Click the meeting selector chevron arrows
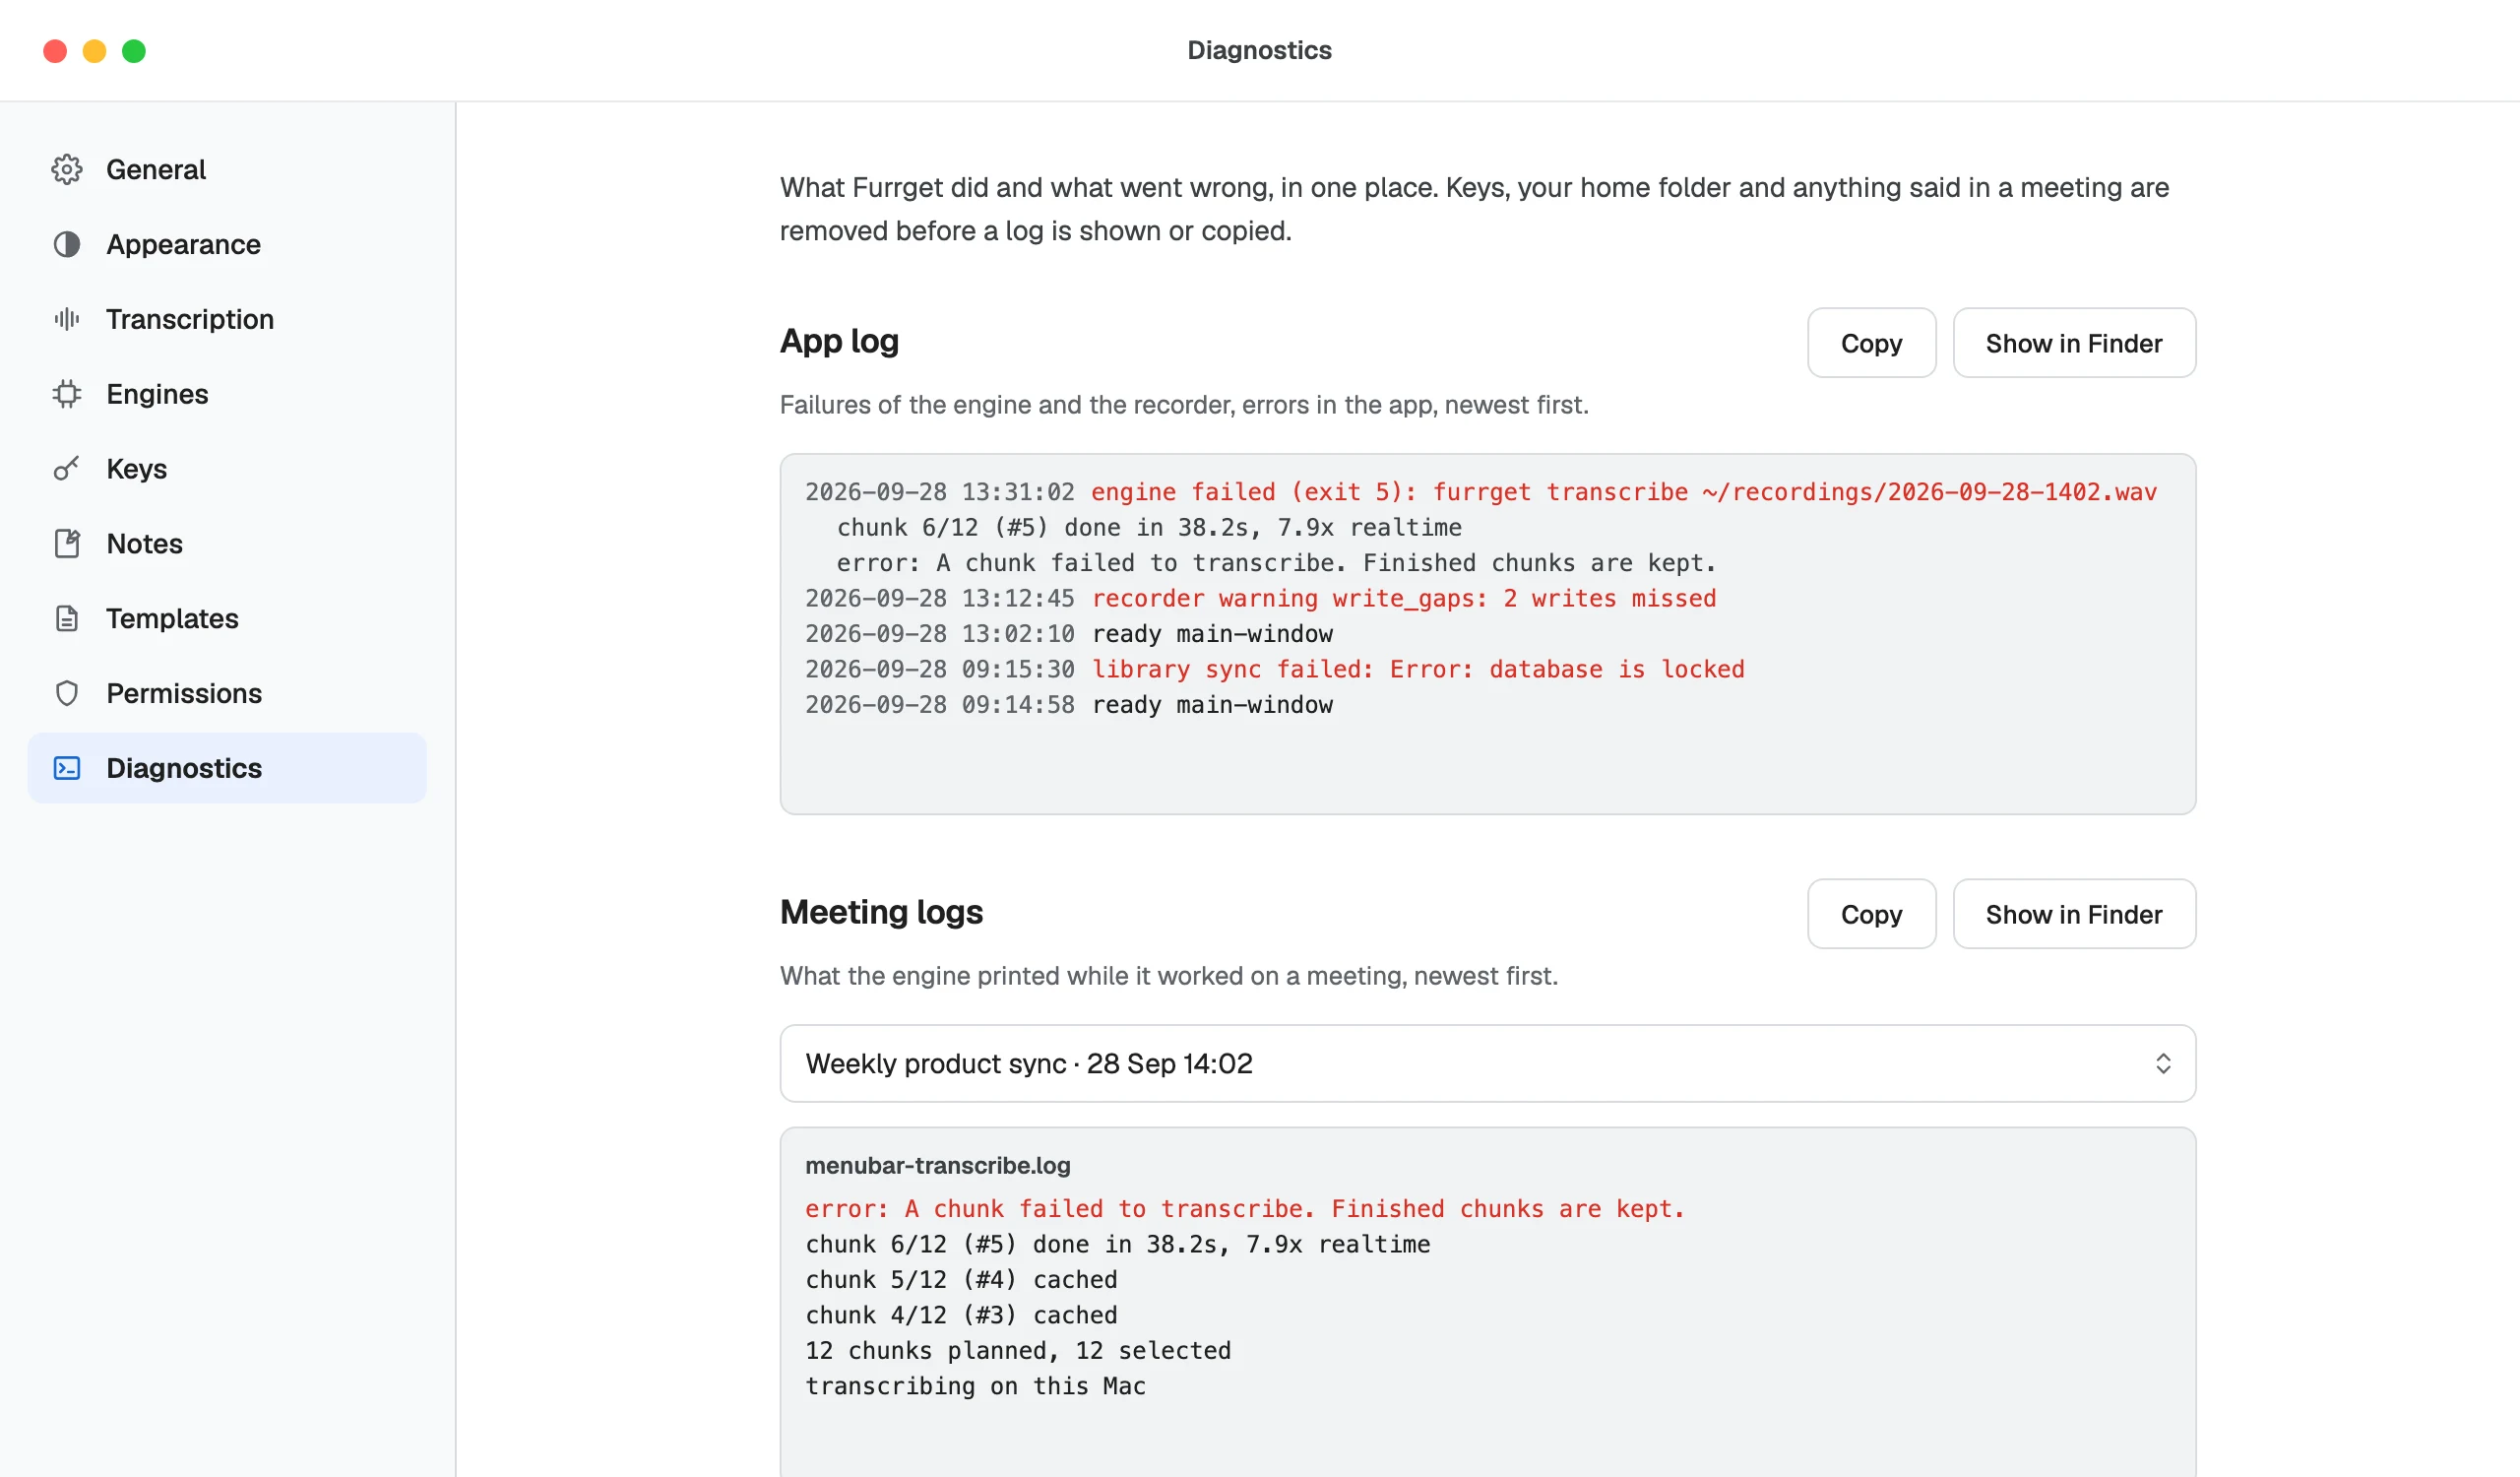Screen dimensions: 2520x1477 click(2163, 1063)
